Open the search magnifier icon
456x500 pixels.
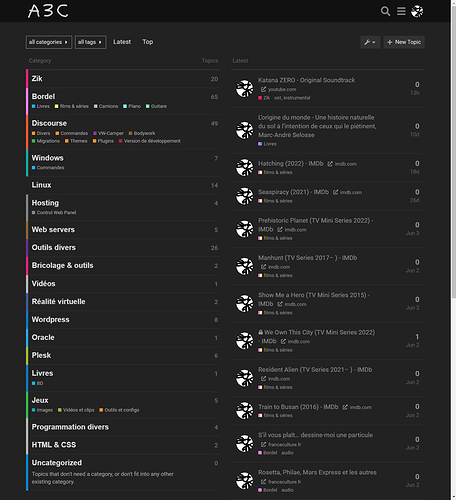[x=385, y=11]
